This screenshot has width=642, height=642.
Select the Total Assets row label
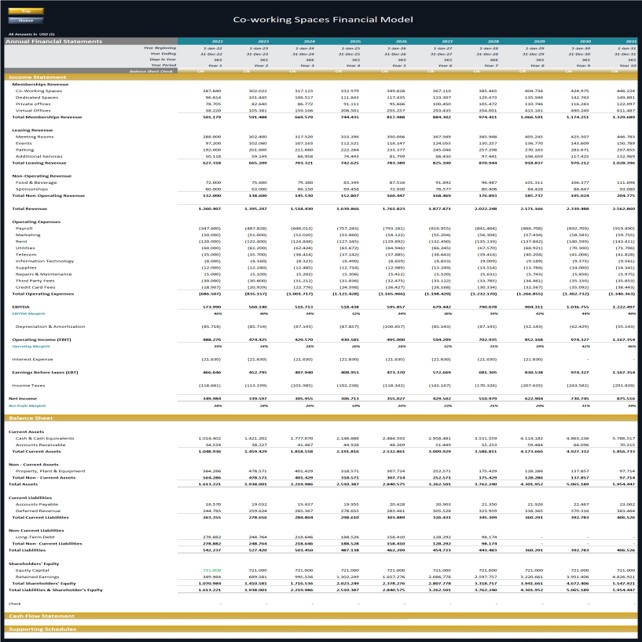click(23, 484)
